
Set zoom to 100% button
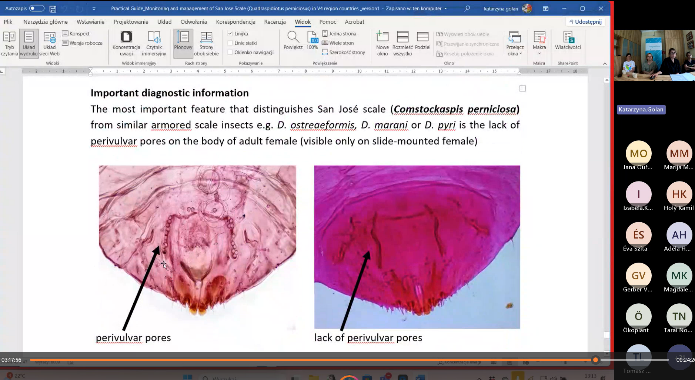(312, 40)
